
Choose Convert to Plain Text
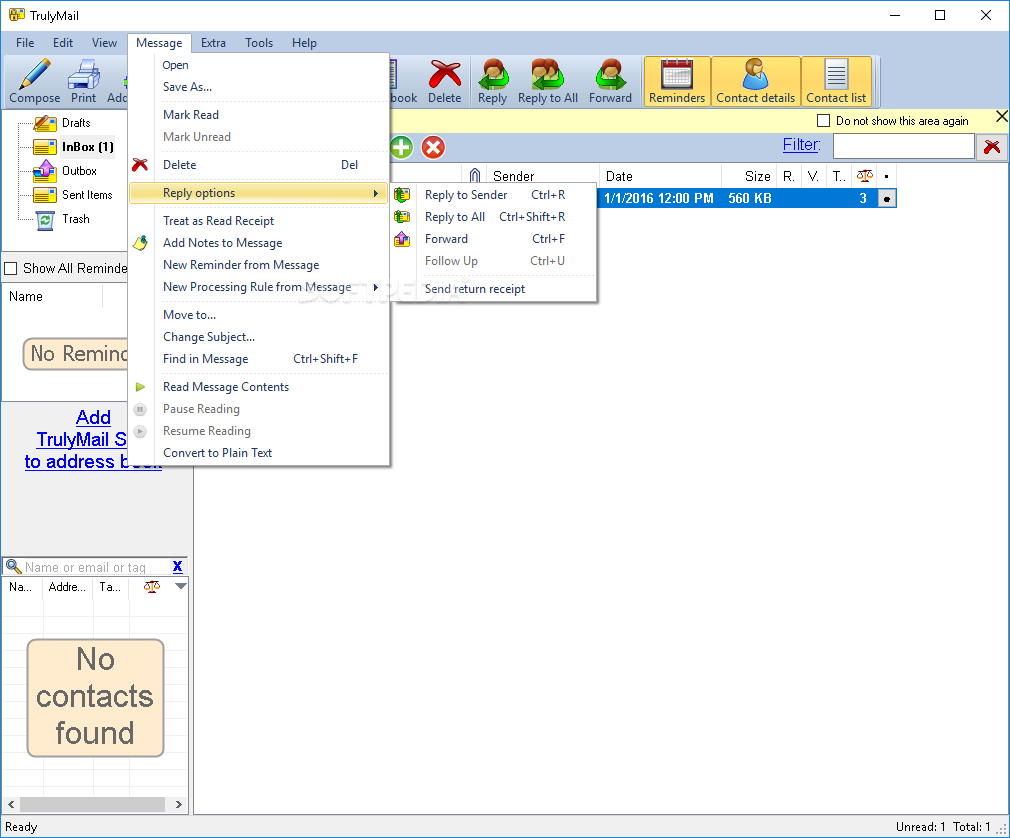tap(259, 453)
